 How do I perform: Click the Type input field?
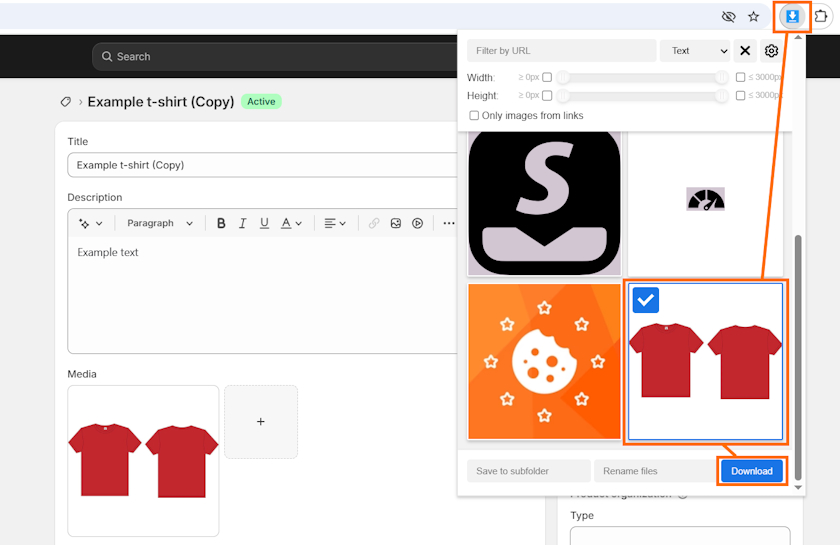coord(680,536)
